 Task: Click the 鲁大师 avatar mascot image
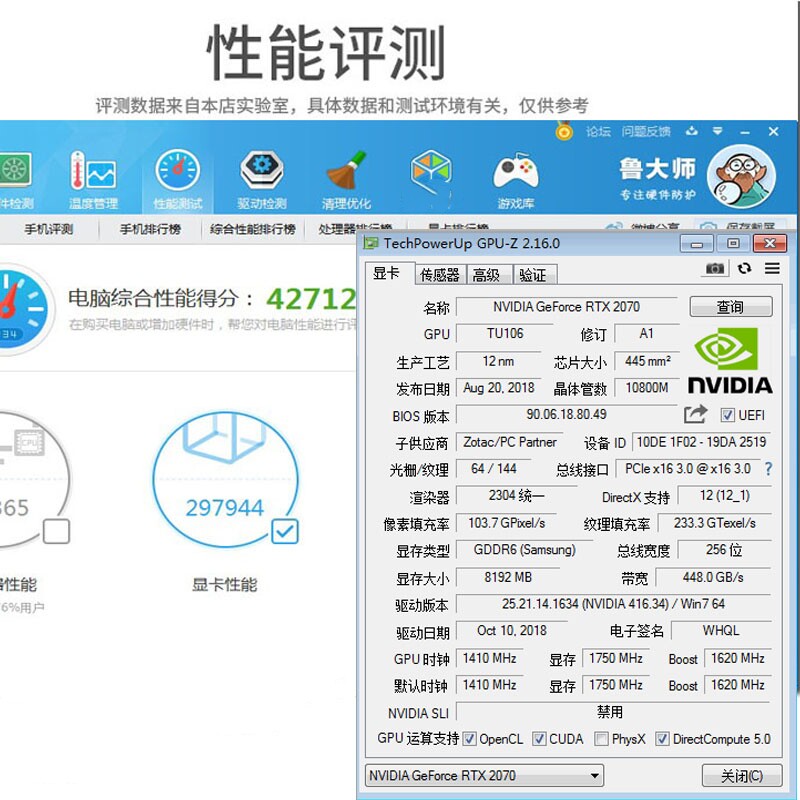[x=741, y=177]
